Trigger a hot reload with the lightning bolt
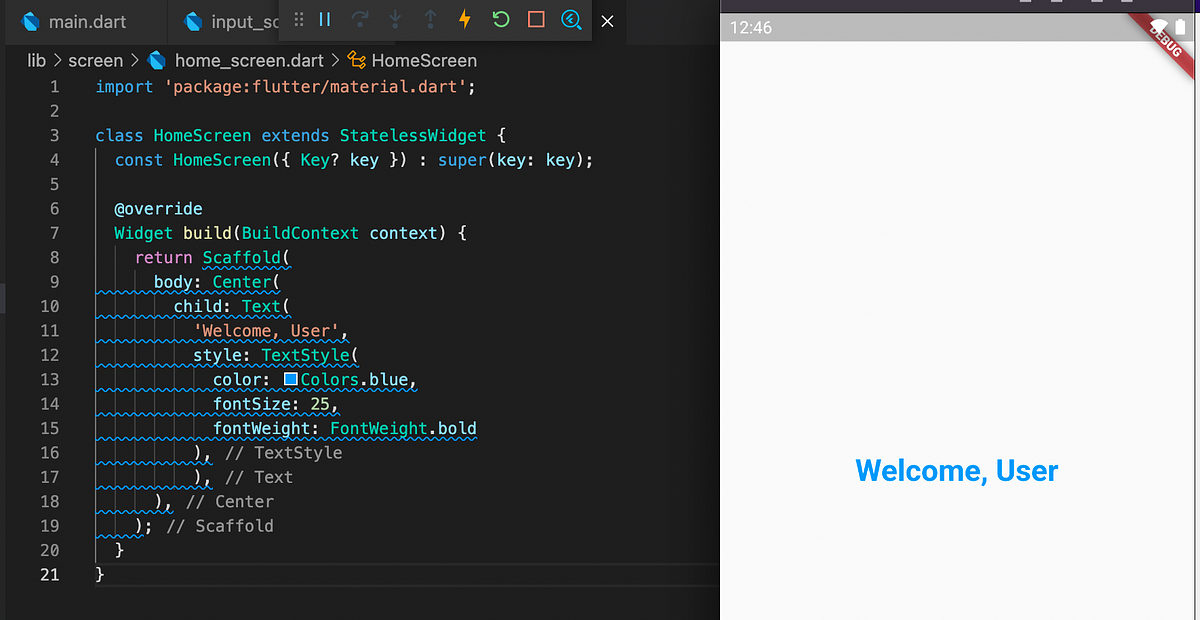The image size is (1200, 620). [465, 20]
